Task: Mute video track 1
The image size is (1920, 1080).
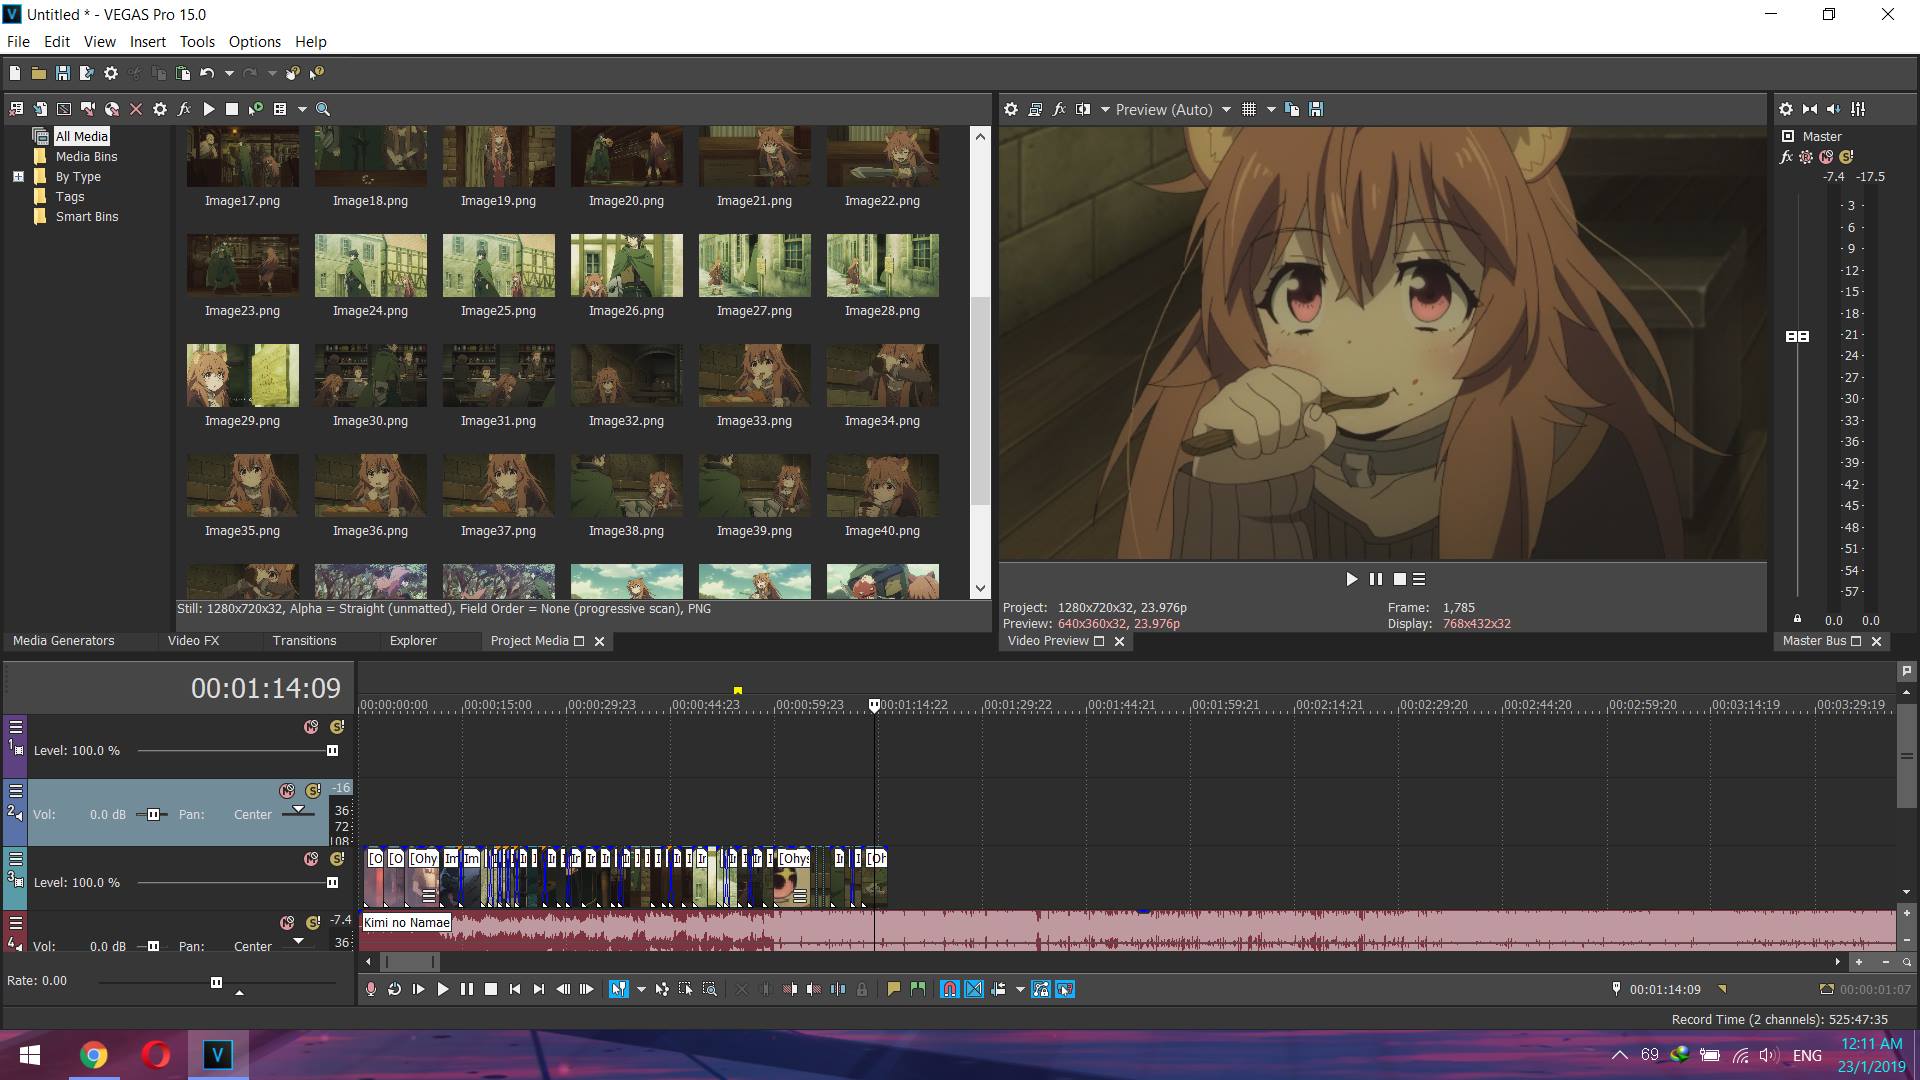Action: (312, 727)
